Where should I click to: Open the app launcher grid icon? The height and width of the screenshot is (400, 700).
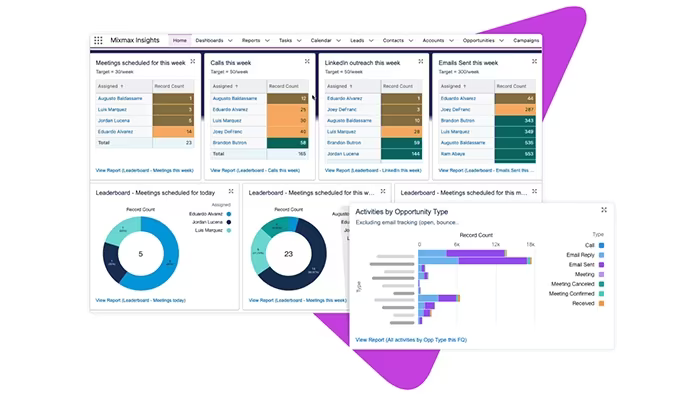98,41
